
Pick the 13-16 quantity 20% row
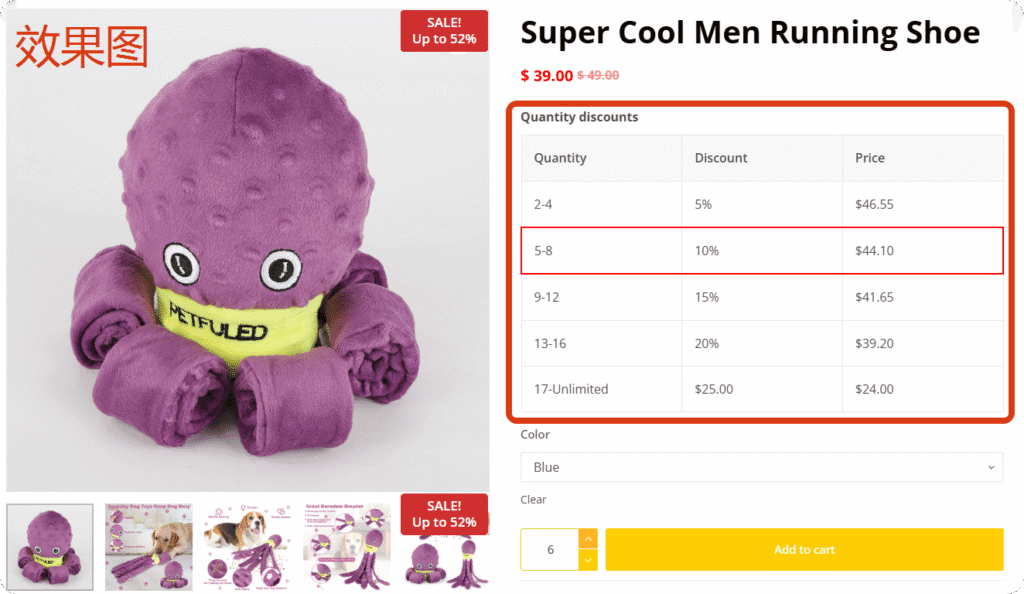pos(761,343)
